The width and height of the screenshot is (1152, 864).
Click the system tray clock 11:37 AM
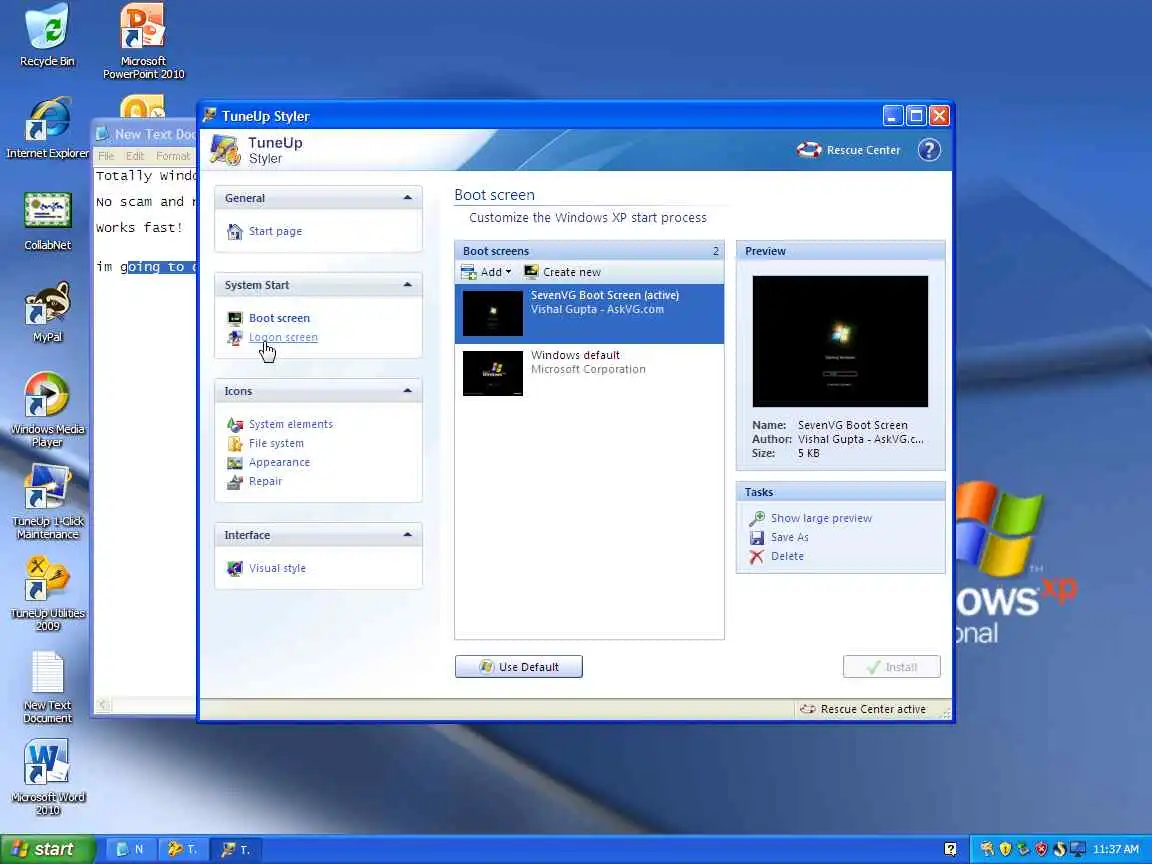1115,849
